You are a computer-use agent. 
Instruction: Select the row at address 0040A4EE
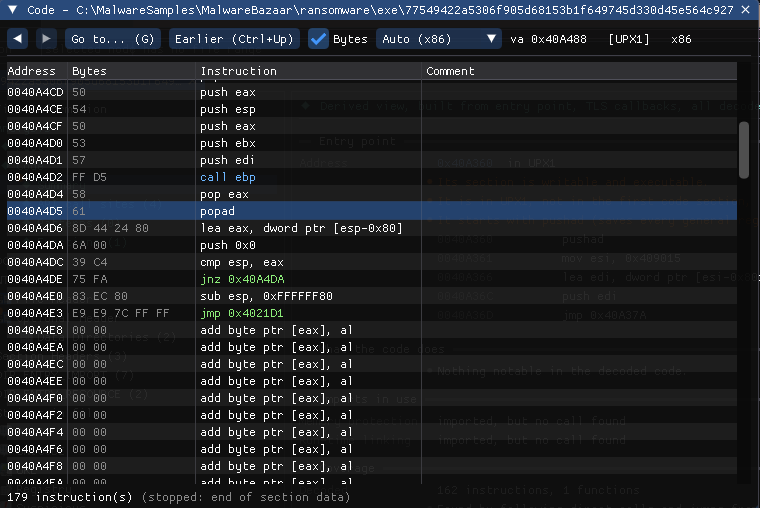372,381
